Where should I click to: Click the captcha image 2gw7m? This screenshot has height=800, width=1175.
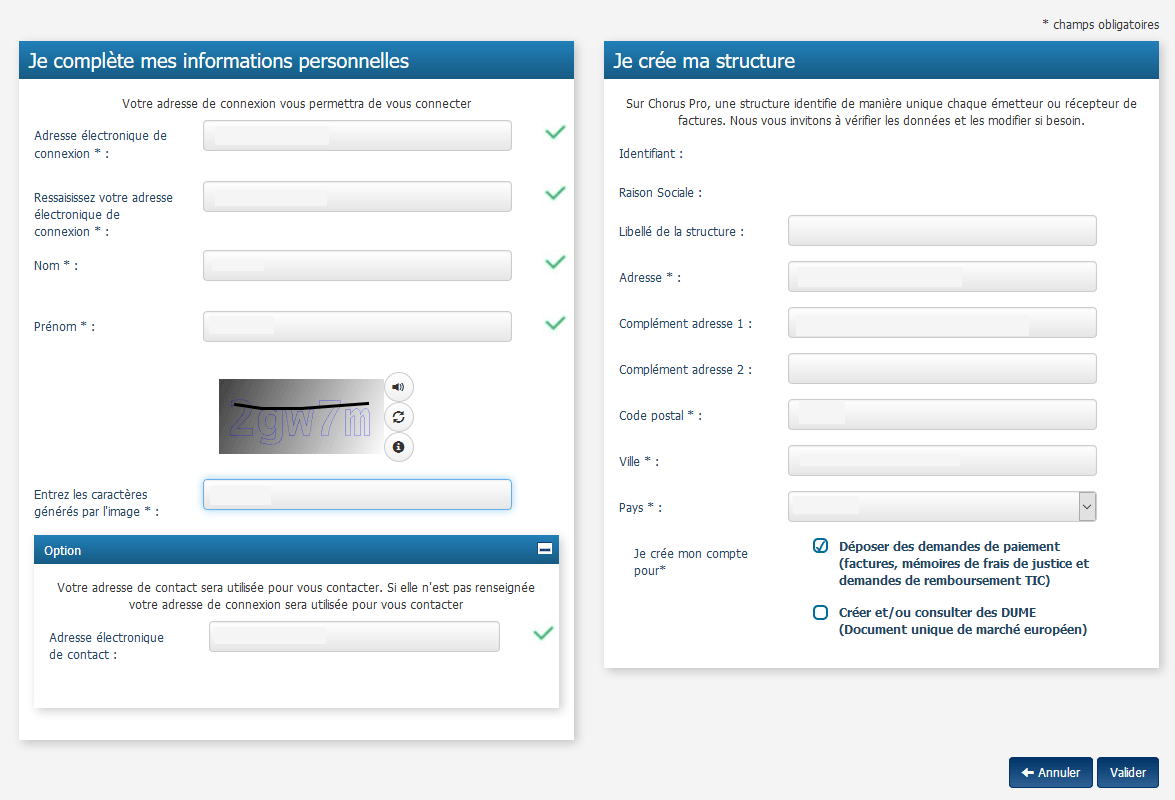(301, 416)
